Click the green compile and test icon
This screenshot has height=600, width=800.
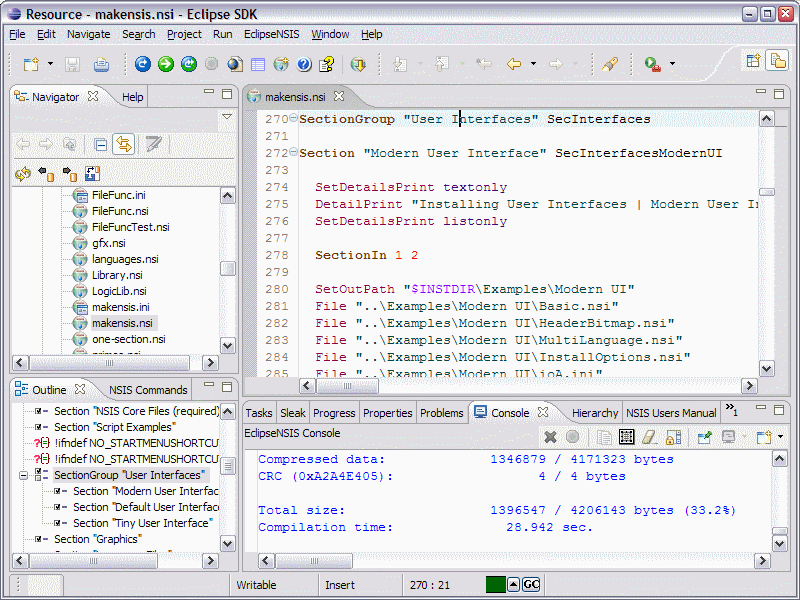click(189, 64)
